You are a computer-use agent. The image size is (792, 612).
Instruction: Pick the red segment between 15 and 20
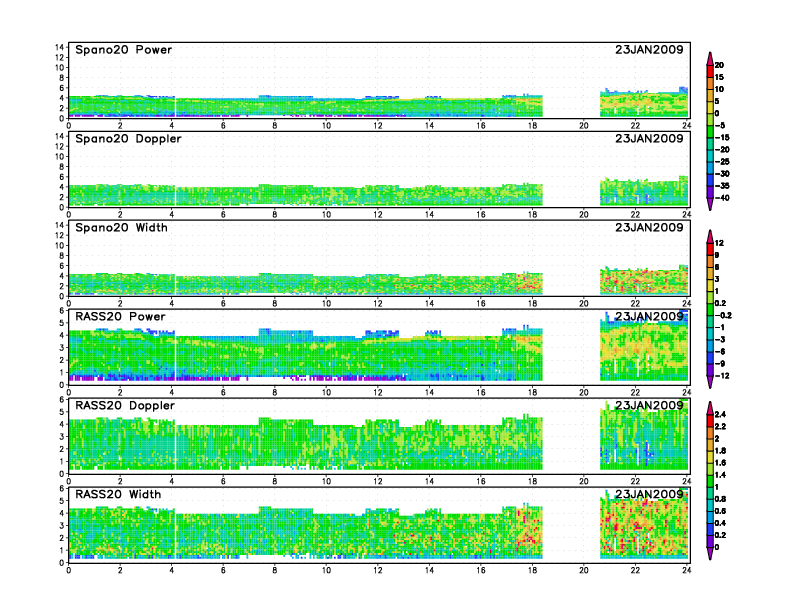click(710, 71)
